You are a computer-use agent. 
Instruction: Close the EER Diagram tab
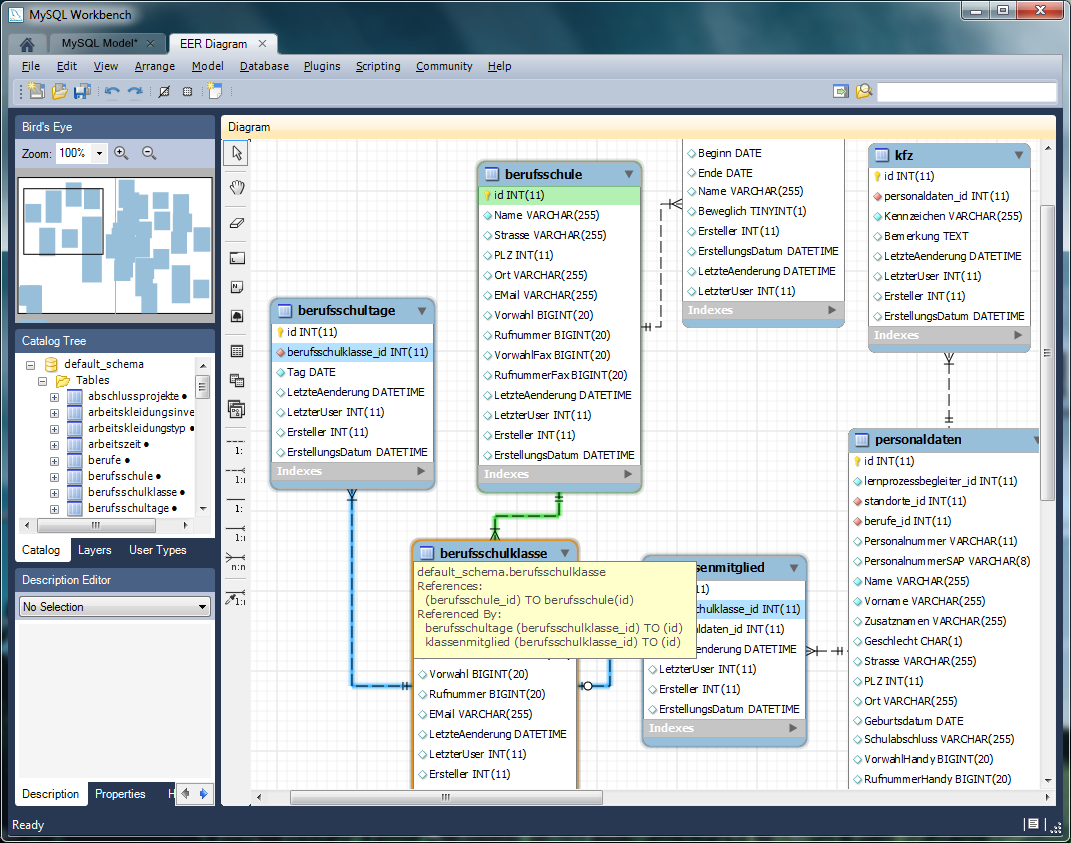[x=262, y=44]
